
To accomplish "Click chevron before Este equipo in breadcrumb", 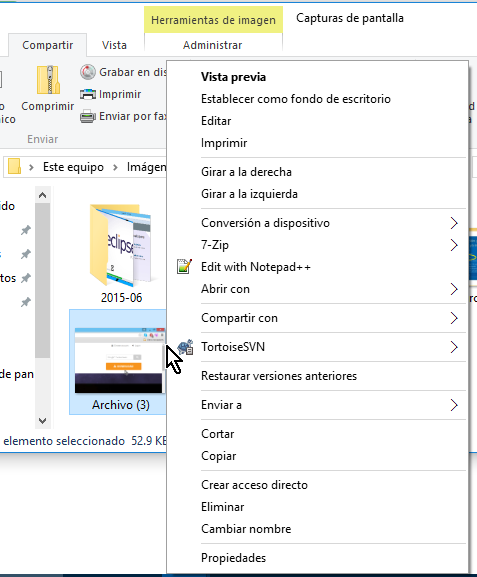I will coord(31,167).
